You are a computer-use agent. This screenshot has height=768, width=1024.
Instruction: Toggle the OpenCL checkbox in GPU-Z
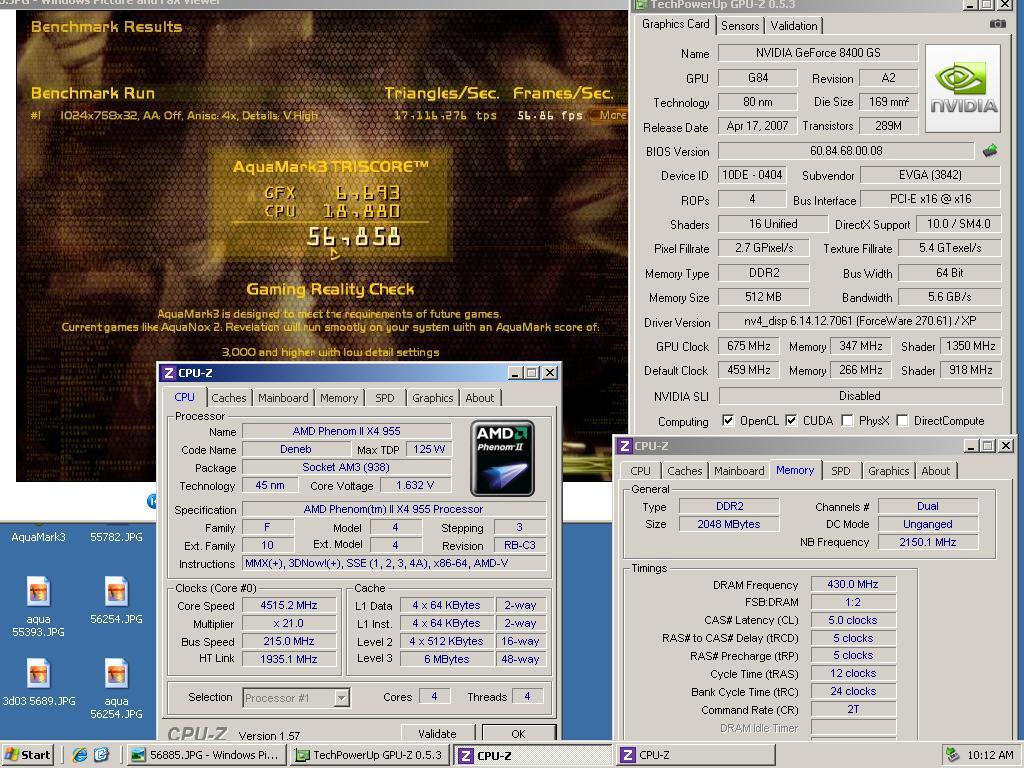click(728, 421)
